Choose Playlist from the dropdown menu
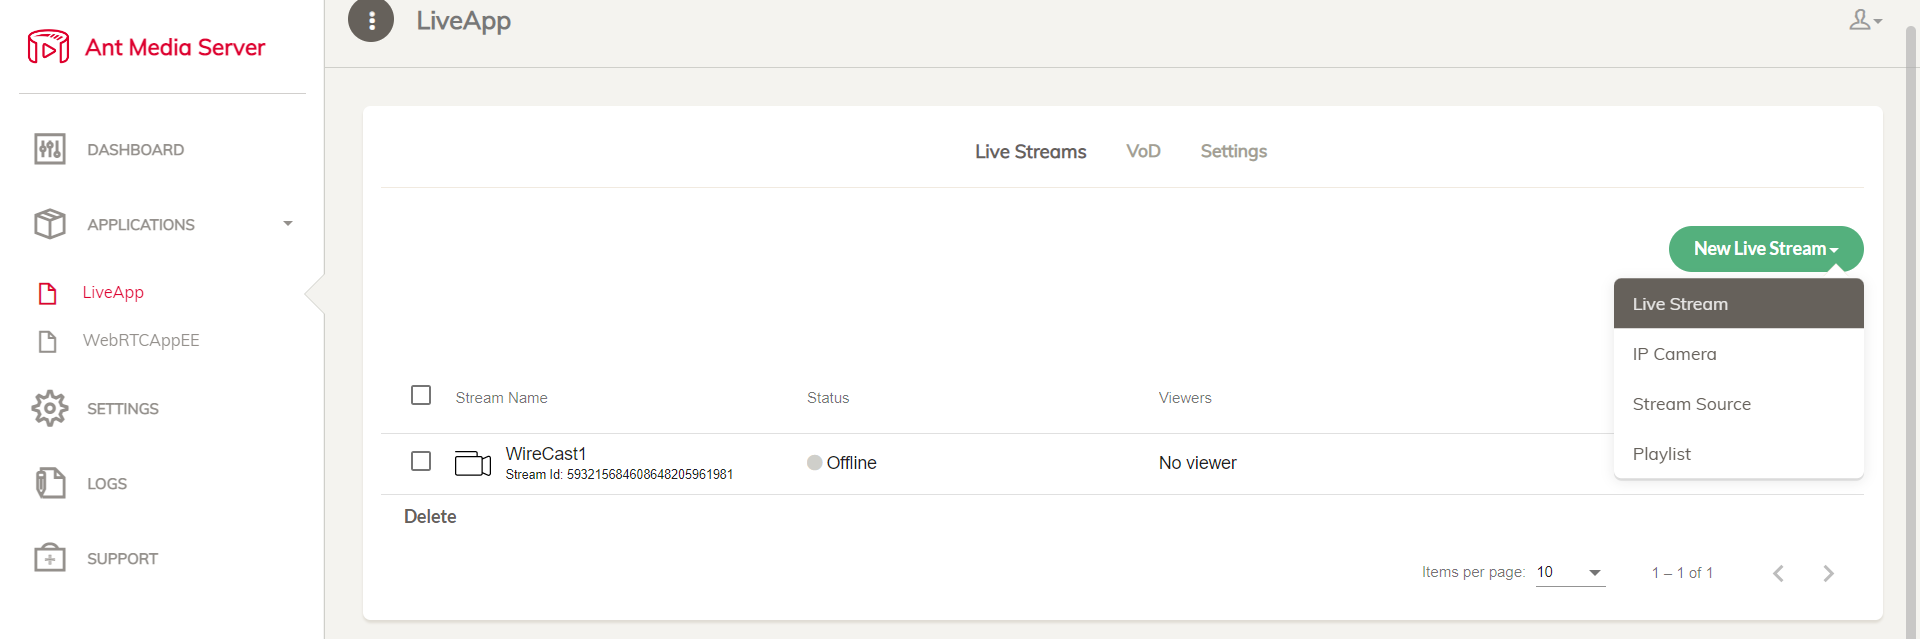Image resolution: width=1920 pixels, height=639 pixels. 1739,454
